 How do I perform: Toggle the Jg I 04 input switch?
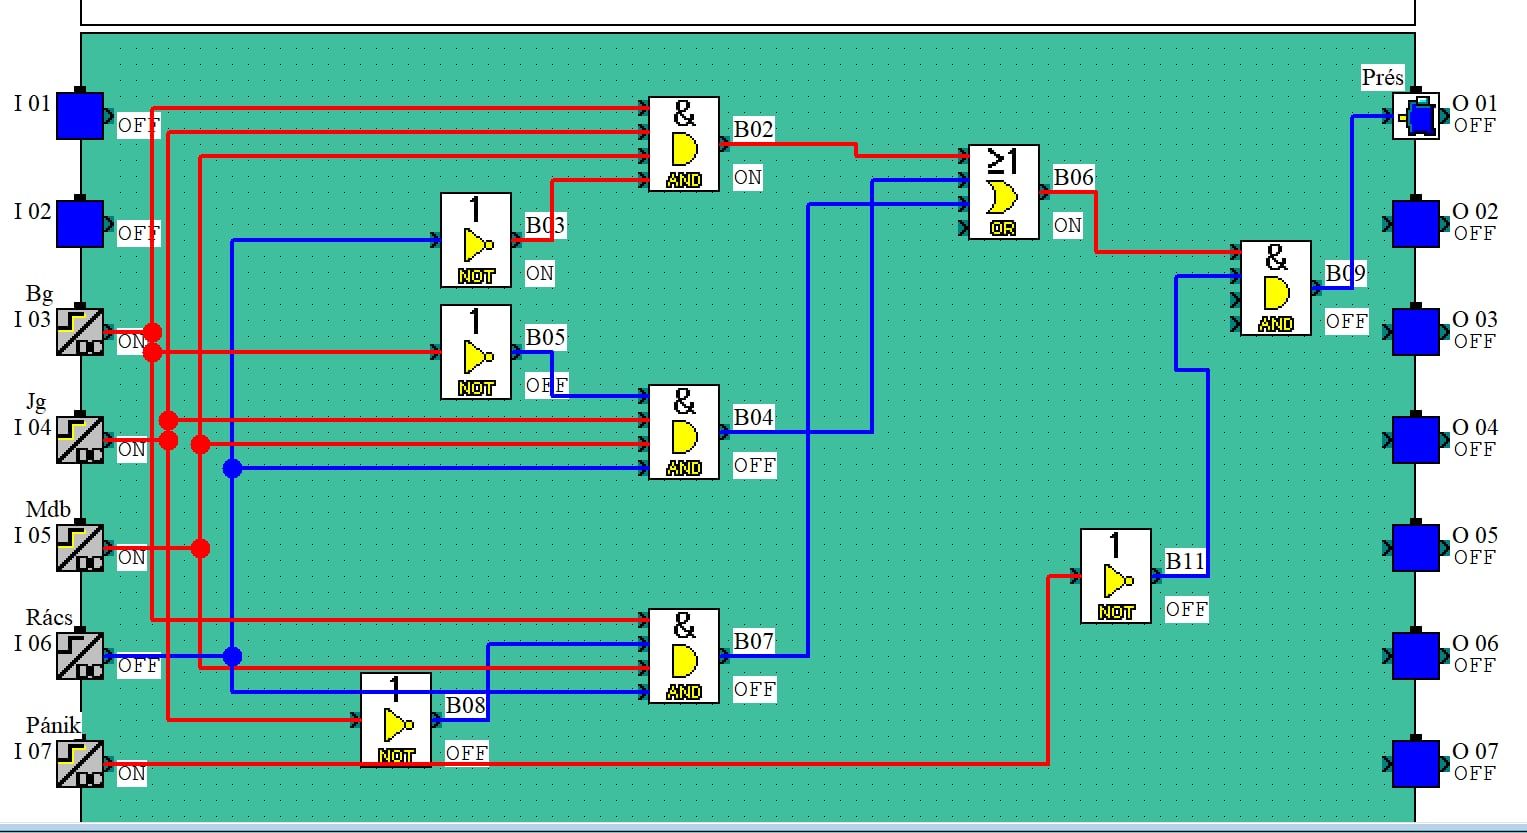pyautogui.click(x=80, y=439)
